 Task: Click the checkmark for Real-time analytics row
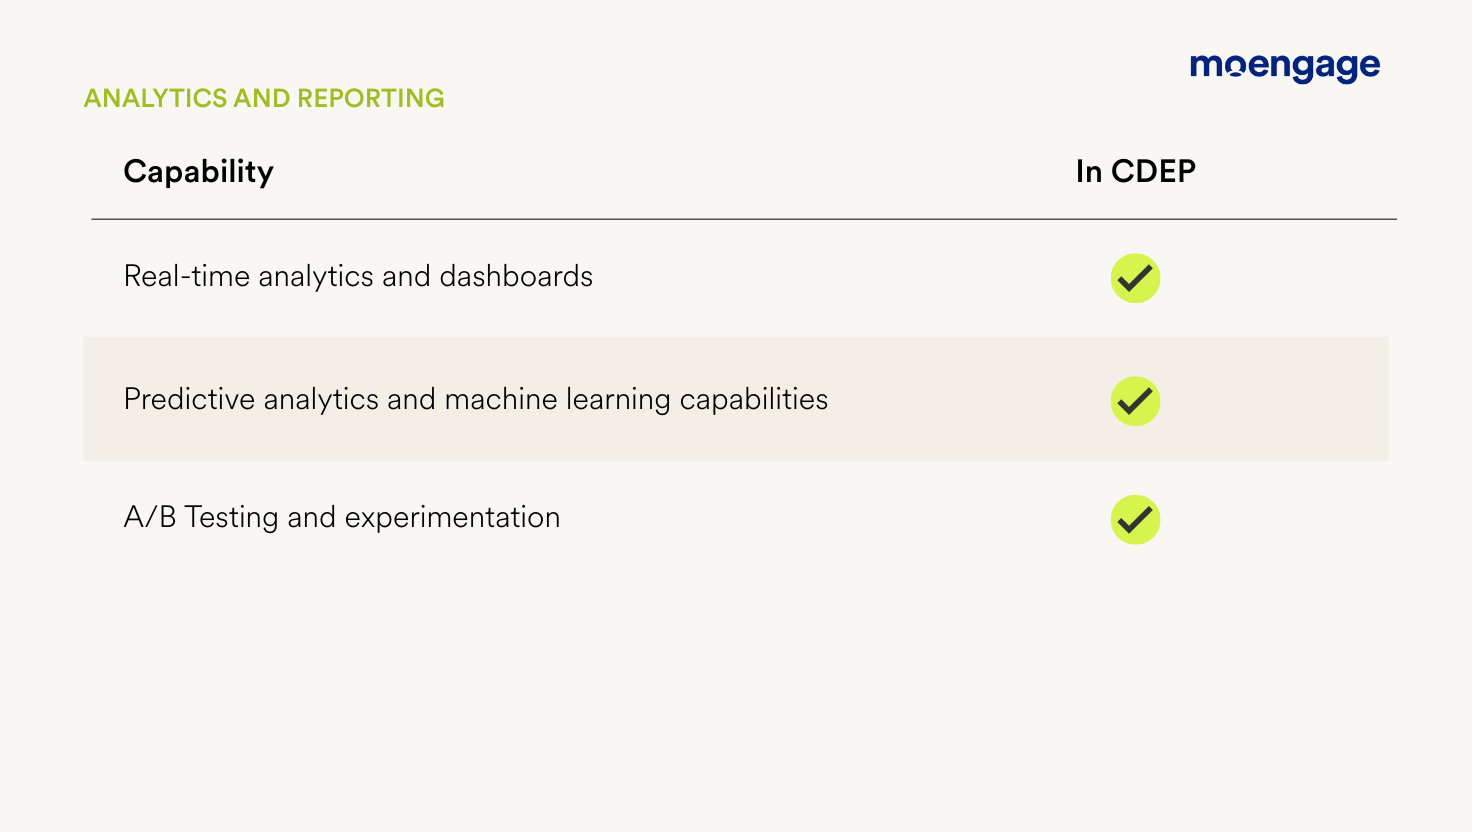(1135, 278)
